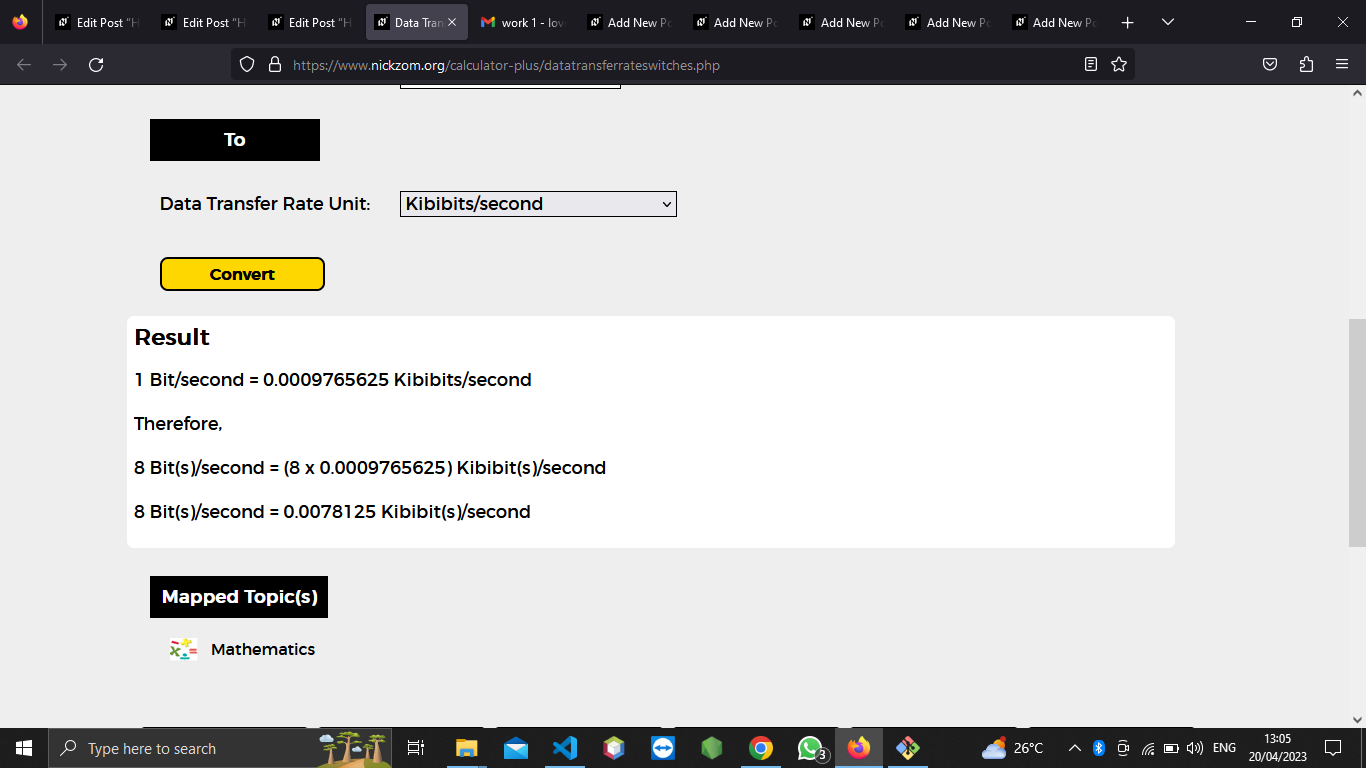List all tabs with the chevron
1366x768 pixels.
coord(1168,22)
